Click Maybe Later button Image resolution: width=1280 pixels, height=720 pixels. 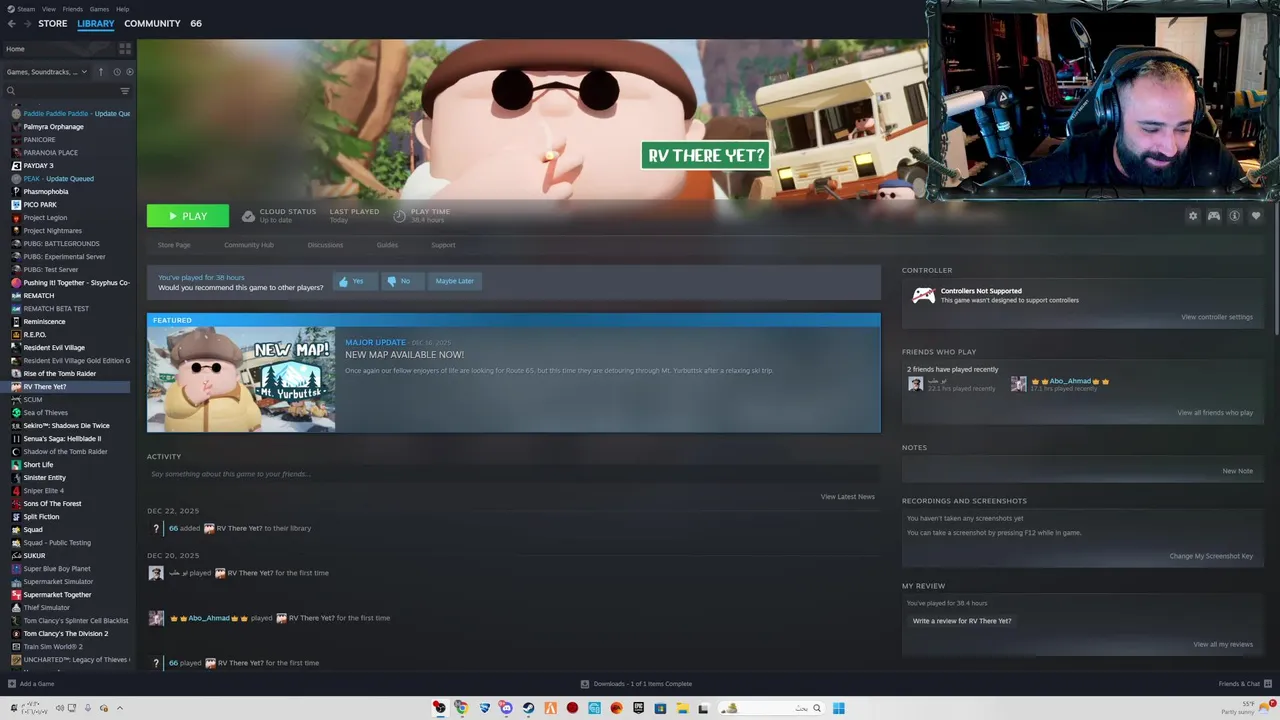pyautogui.click(x=454, y=281)
